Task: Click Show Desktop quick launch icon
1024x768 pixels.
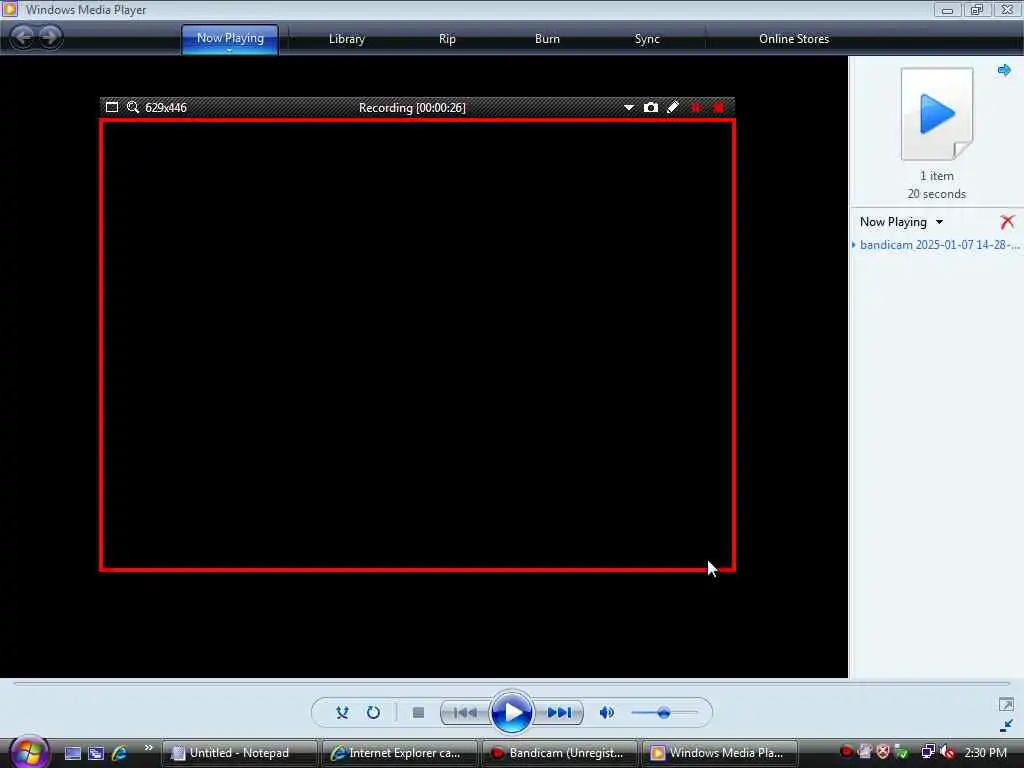Action: pos(72,753)
